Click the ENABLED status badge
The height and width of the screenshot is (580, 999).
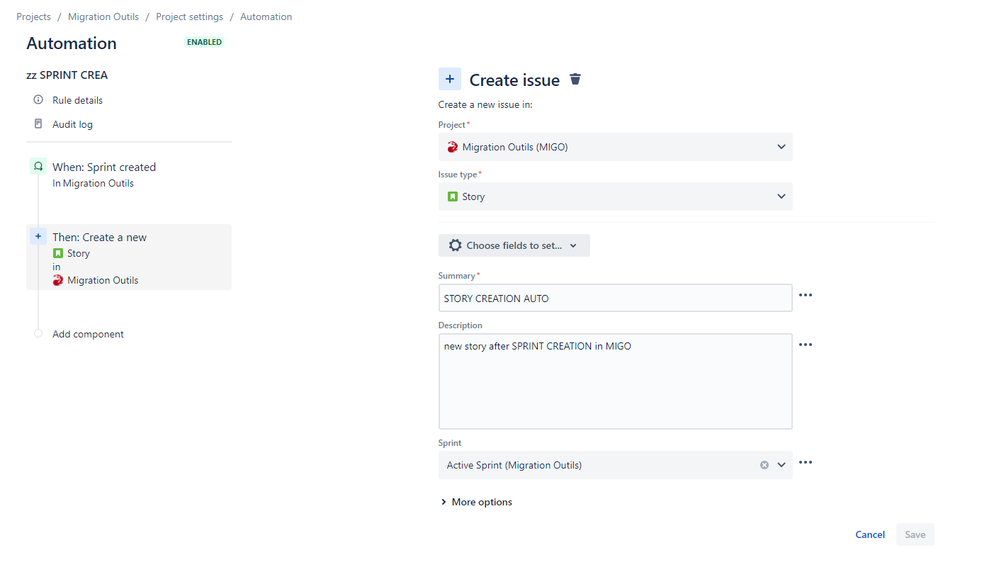(x=204, y=42)
